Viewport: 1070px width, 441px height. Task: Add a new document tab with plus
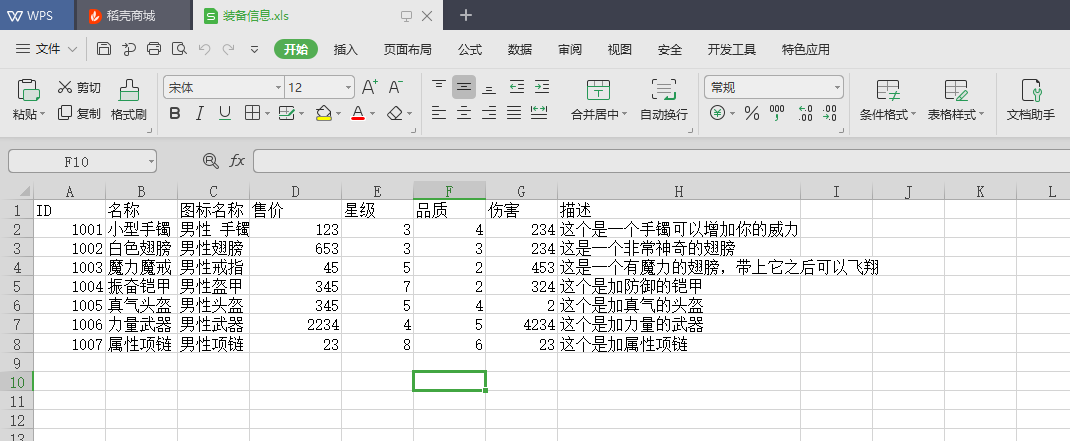click(x=466, y=15)
